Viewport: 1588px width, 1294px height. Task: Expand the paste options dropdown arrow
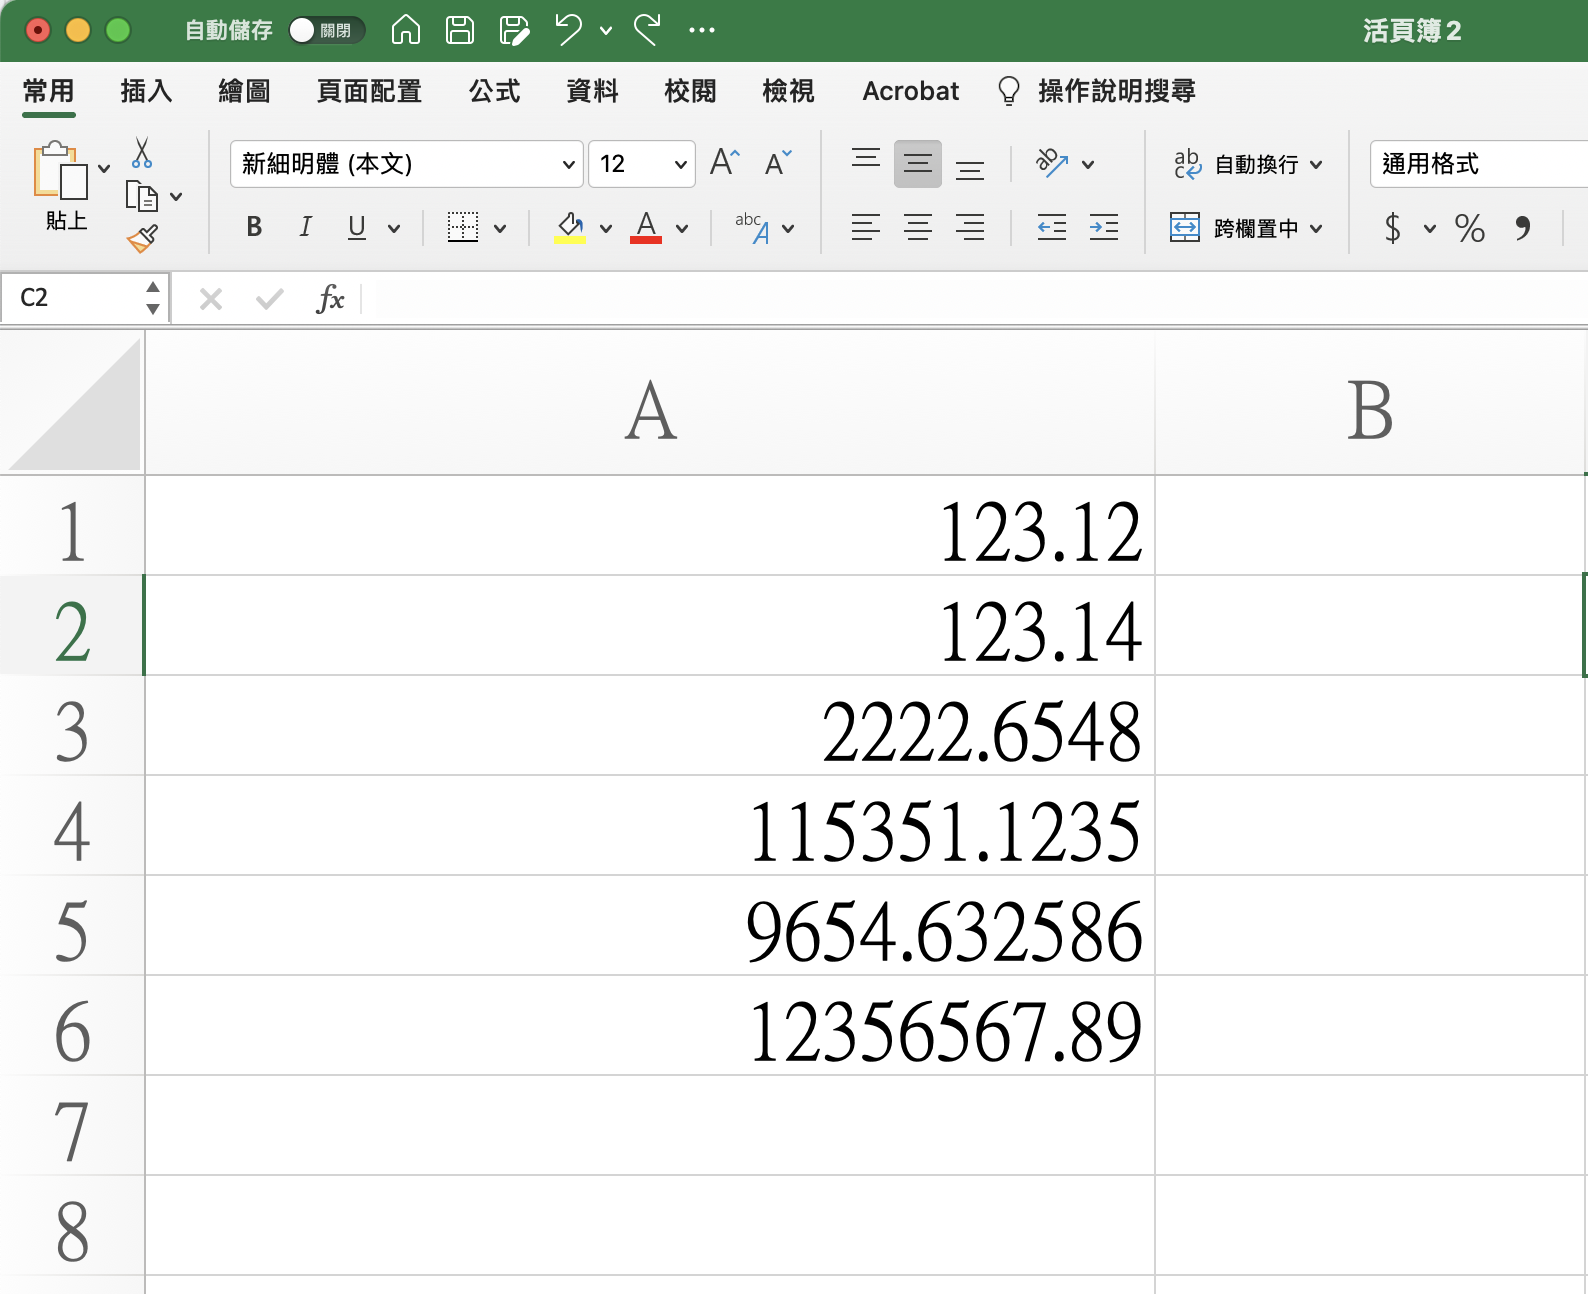pos(104,168)
